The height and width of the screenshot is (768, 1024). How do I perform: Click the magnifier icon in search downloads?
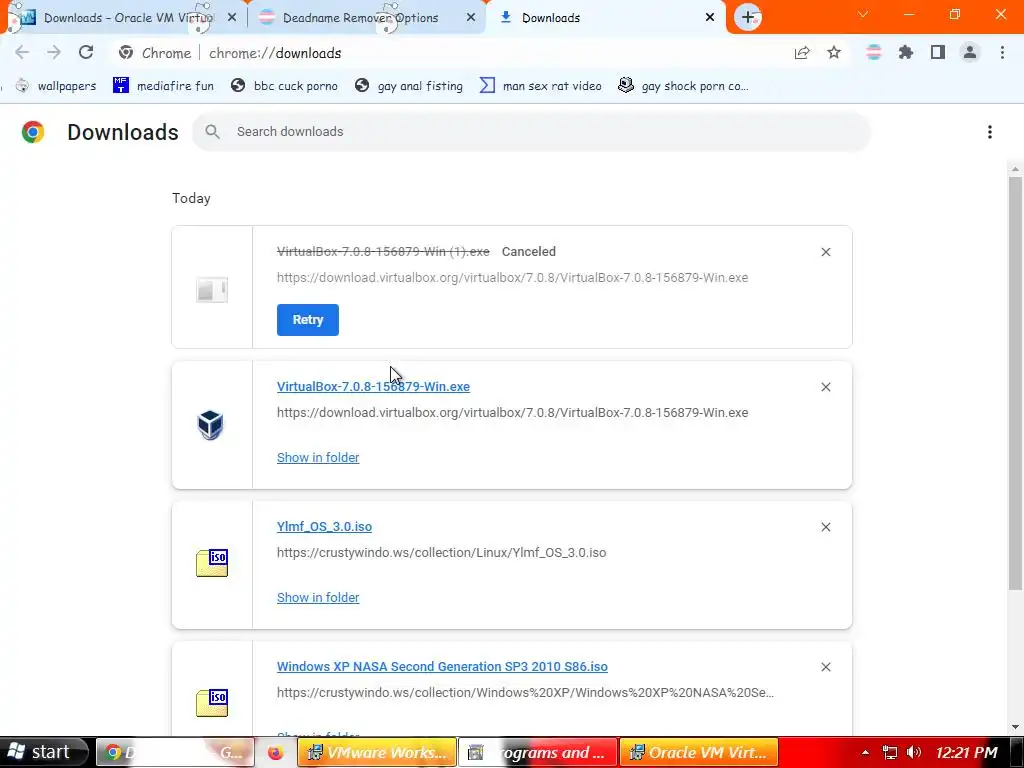tap(212, 132)
